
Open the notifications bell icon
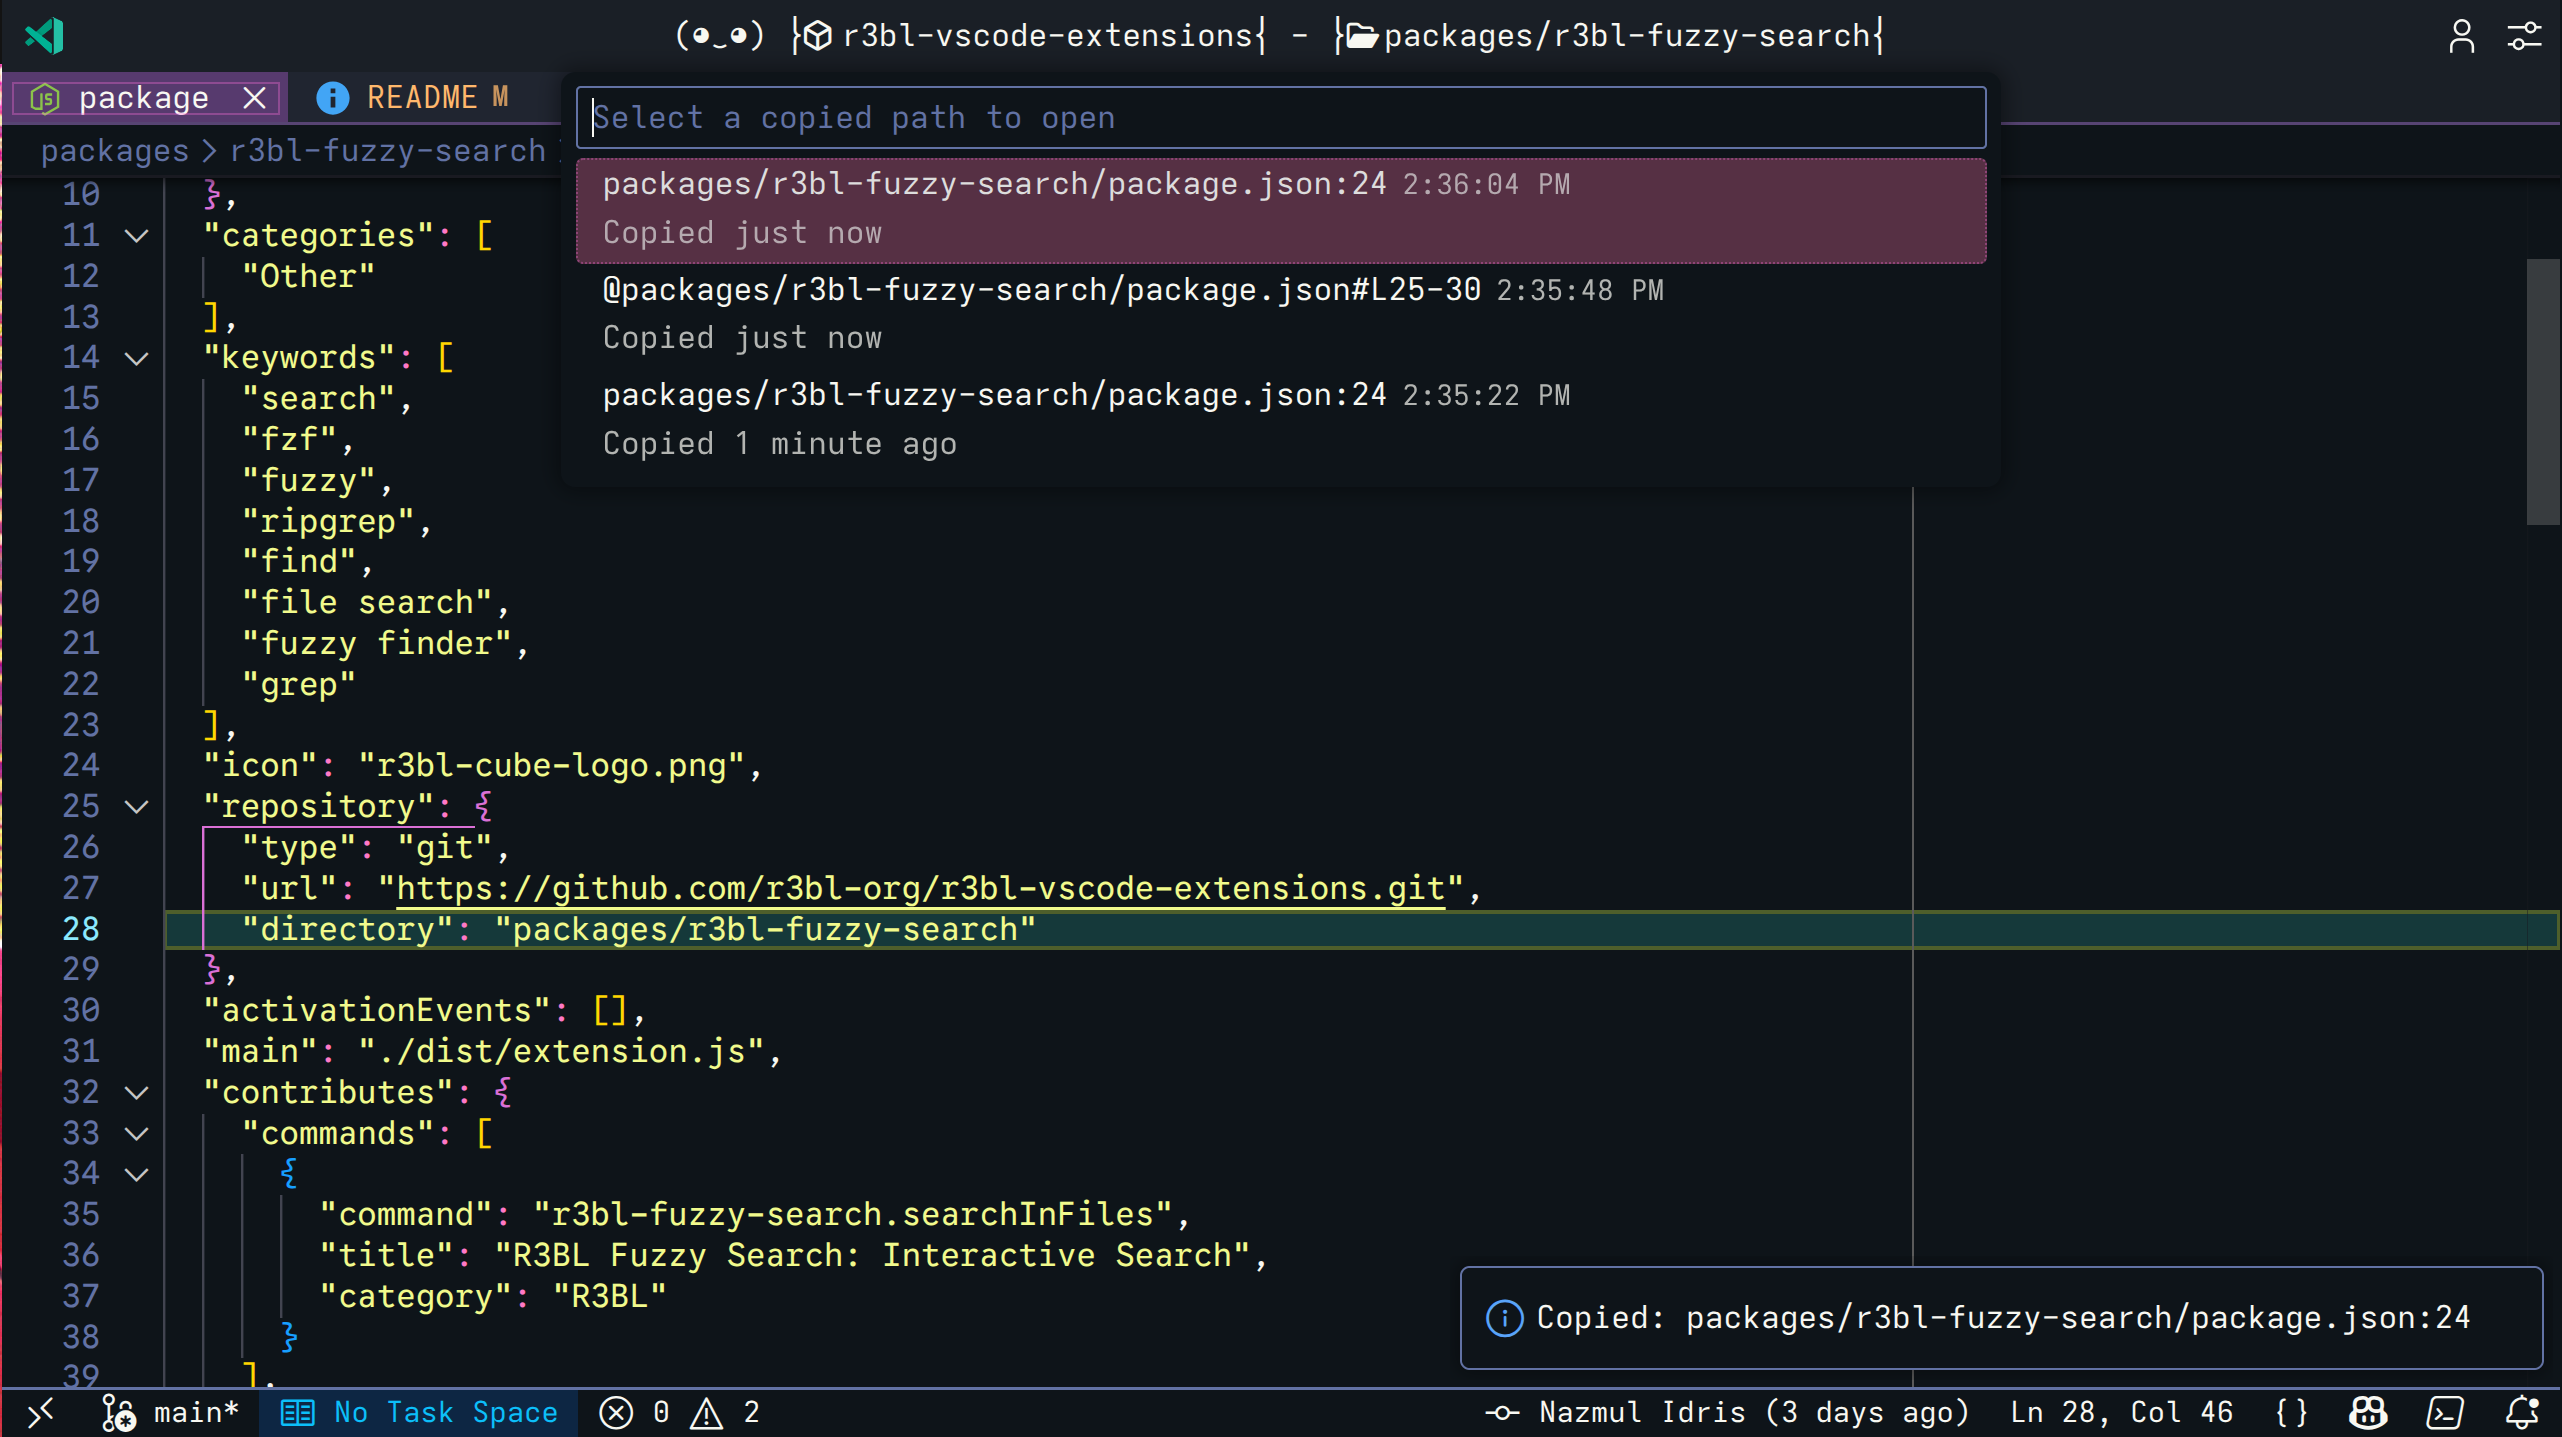pyautogui.click(x=2521, y=1412)
